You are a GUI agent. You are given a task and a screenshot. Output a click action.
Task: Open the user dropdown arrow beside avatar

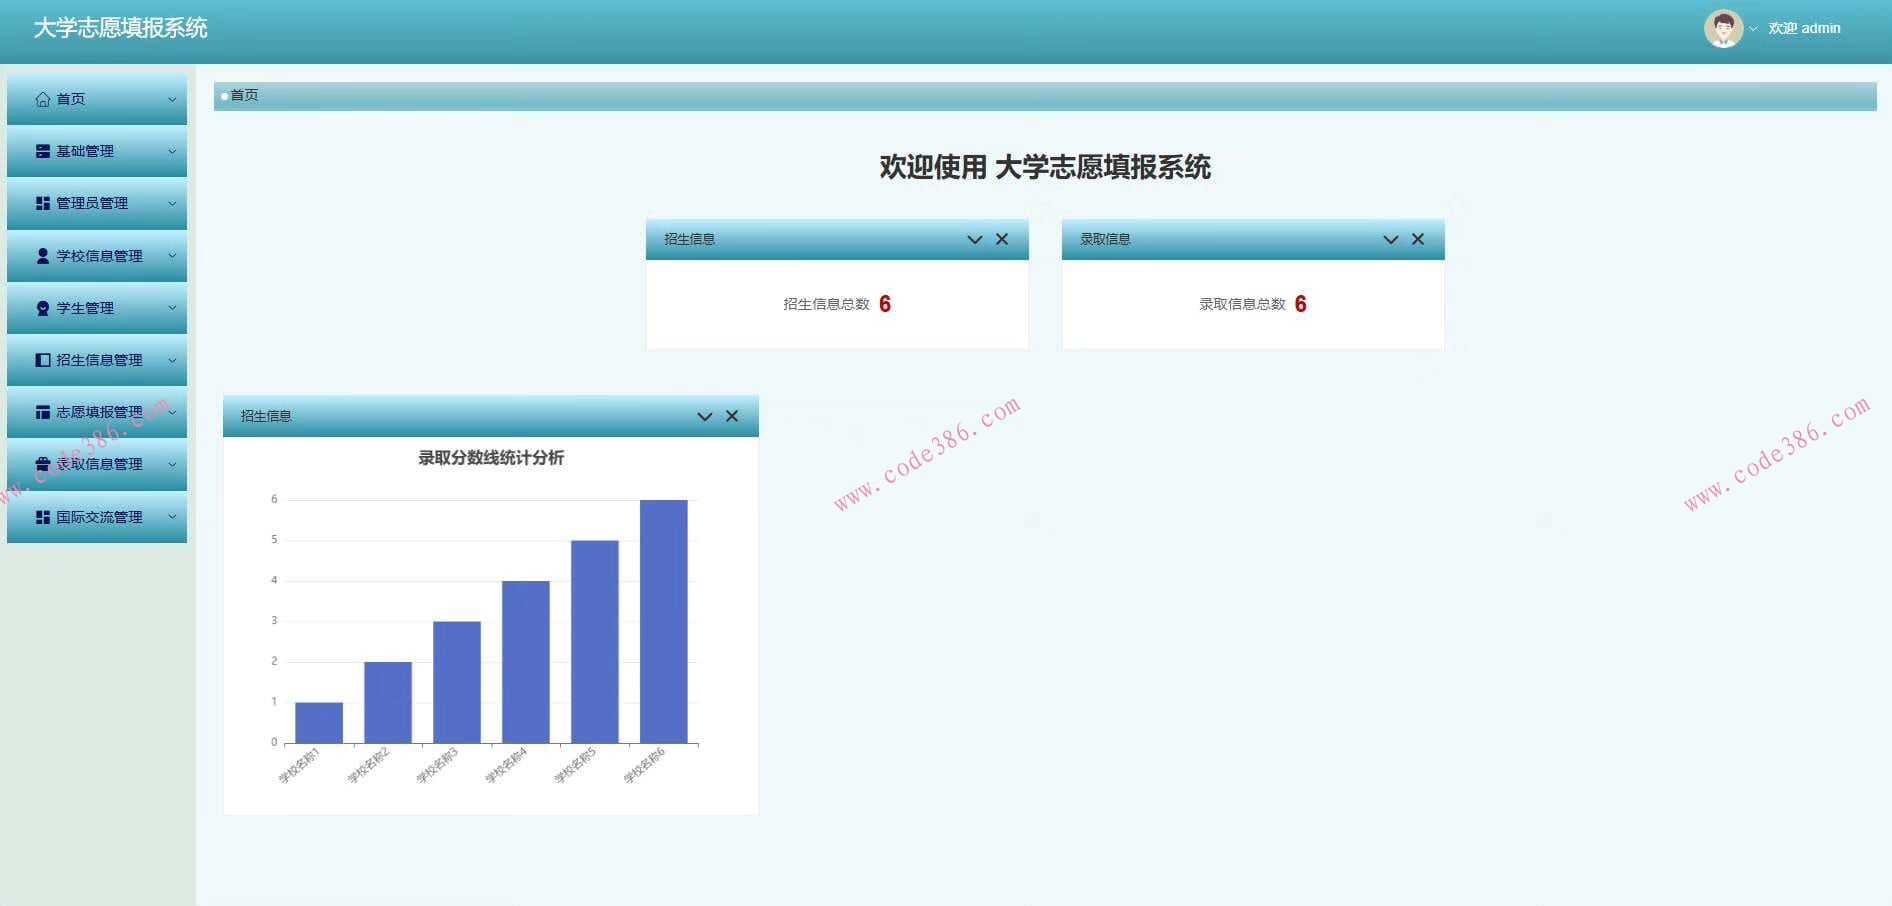(1753, 29)
